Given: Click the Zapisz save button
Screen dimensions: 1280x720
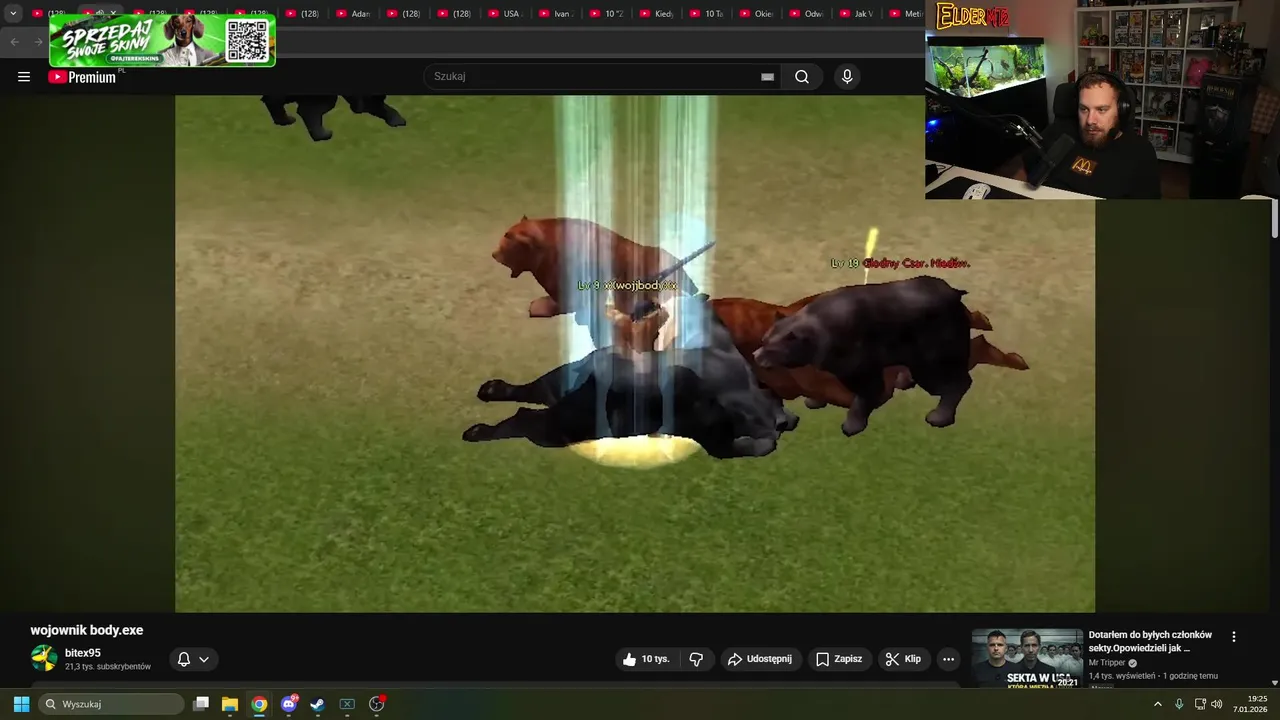Looking at the screenshot, I should coord(838,659).
